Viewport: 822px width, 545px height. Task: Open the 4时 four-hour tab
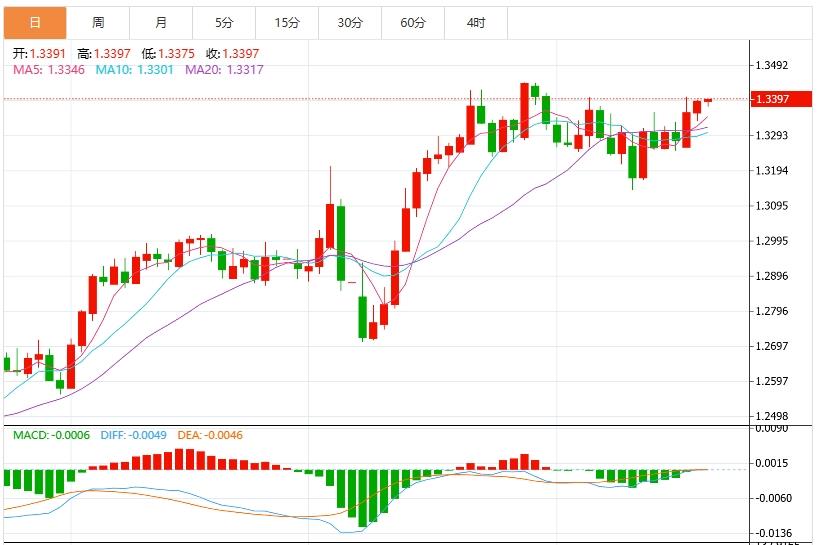476,22
